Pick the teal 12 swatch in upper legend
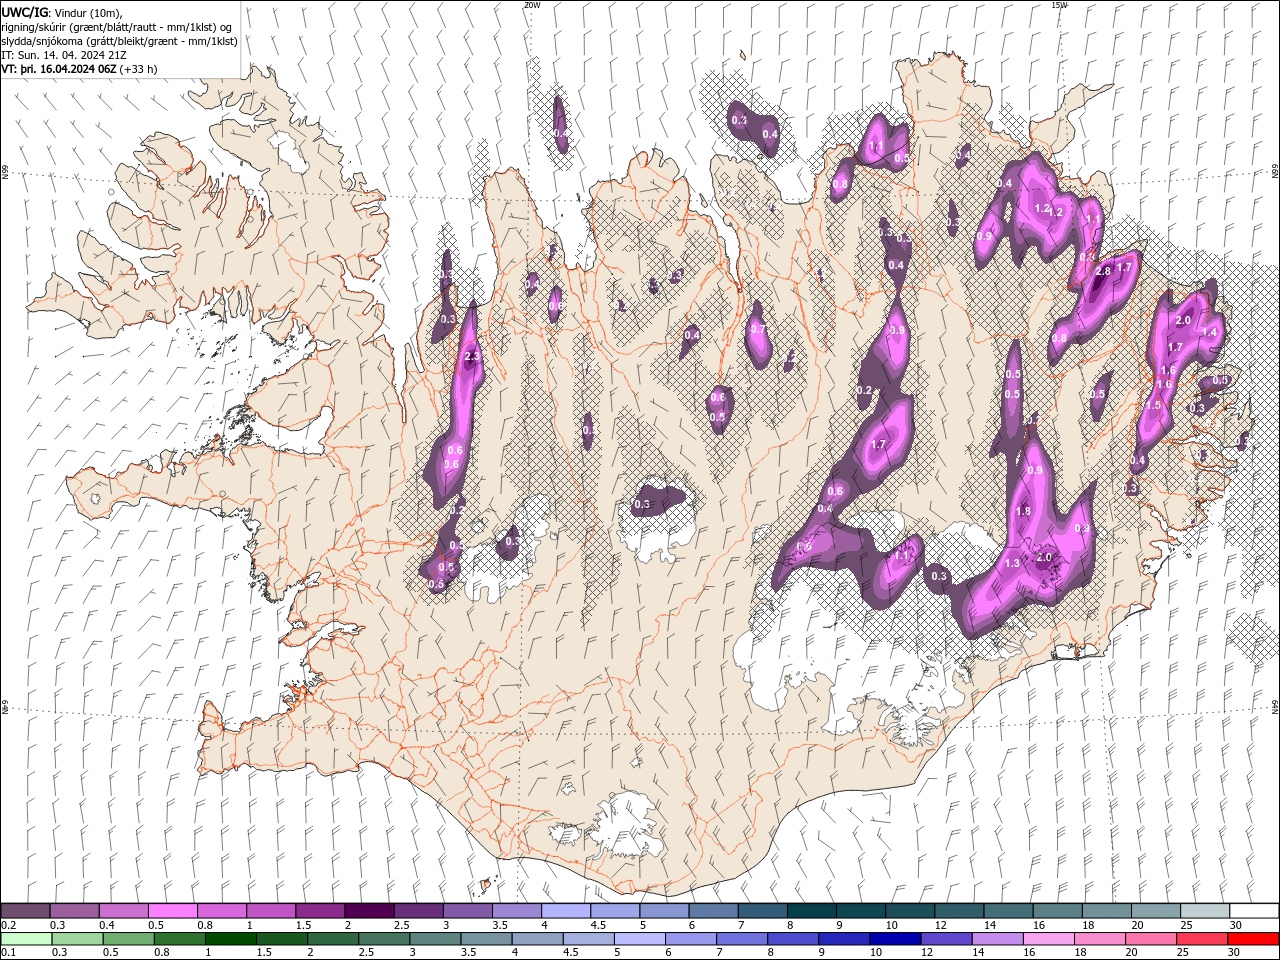 (x=958, y=911)
